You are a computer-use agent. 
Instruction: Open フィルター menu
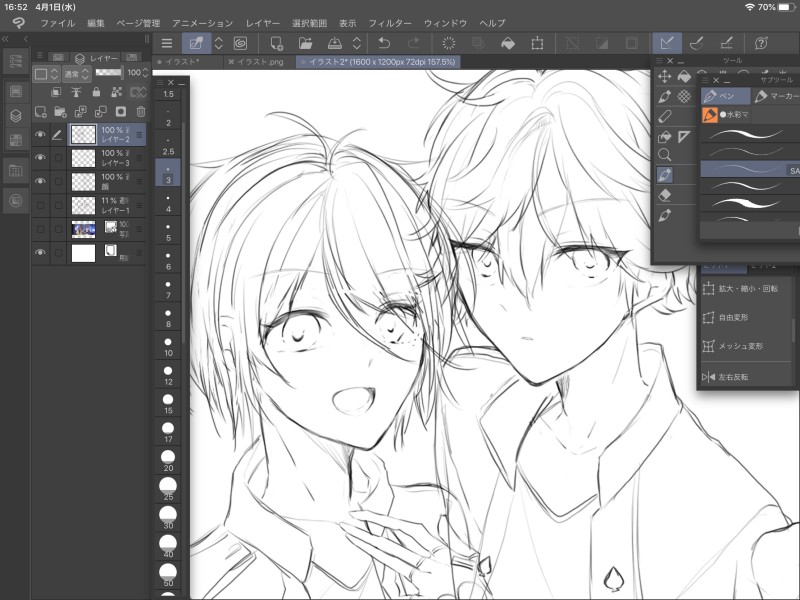390,23
